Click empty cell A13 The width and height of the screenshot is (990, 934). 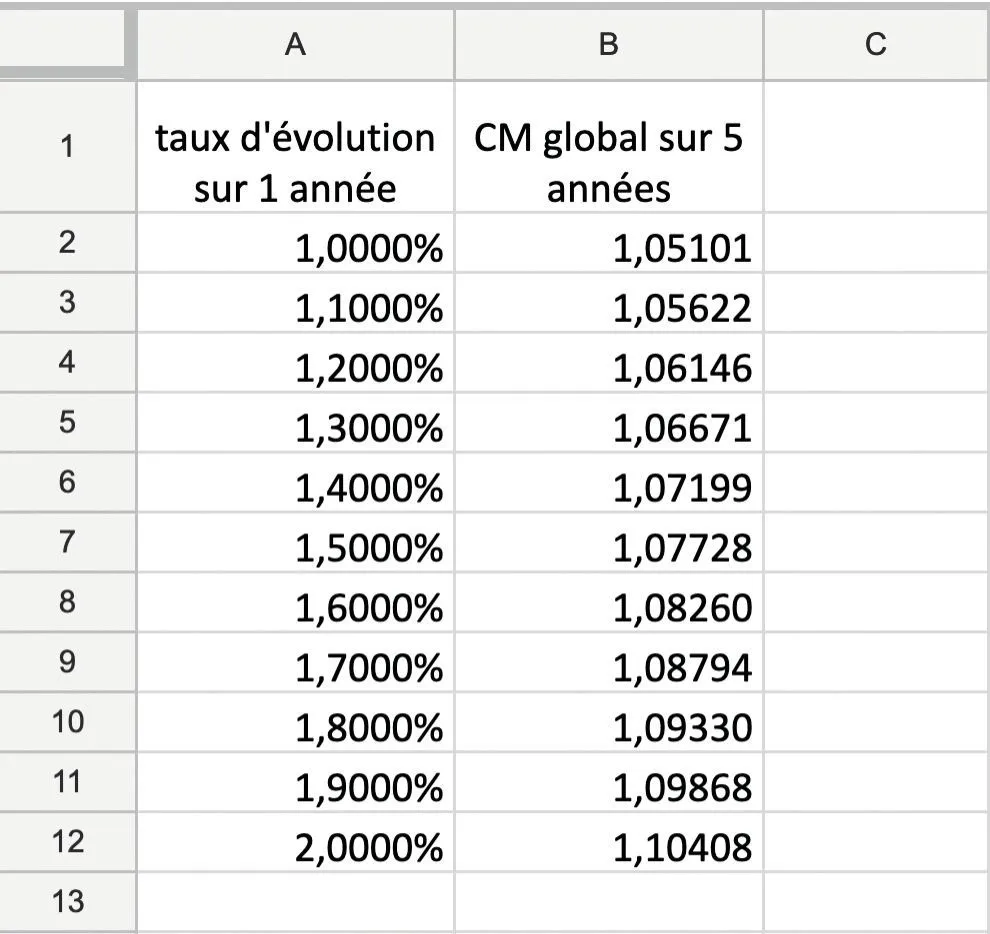point(295,902)
